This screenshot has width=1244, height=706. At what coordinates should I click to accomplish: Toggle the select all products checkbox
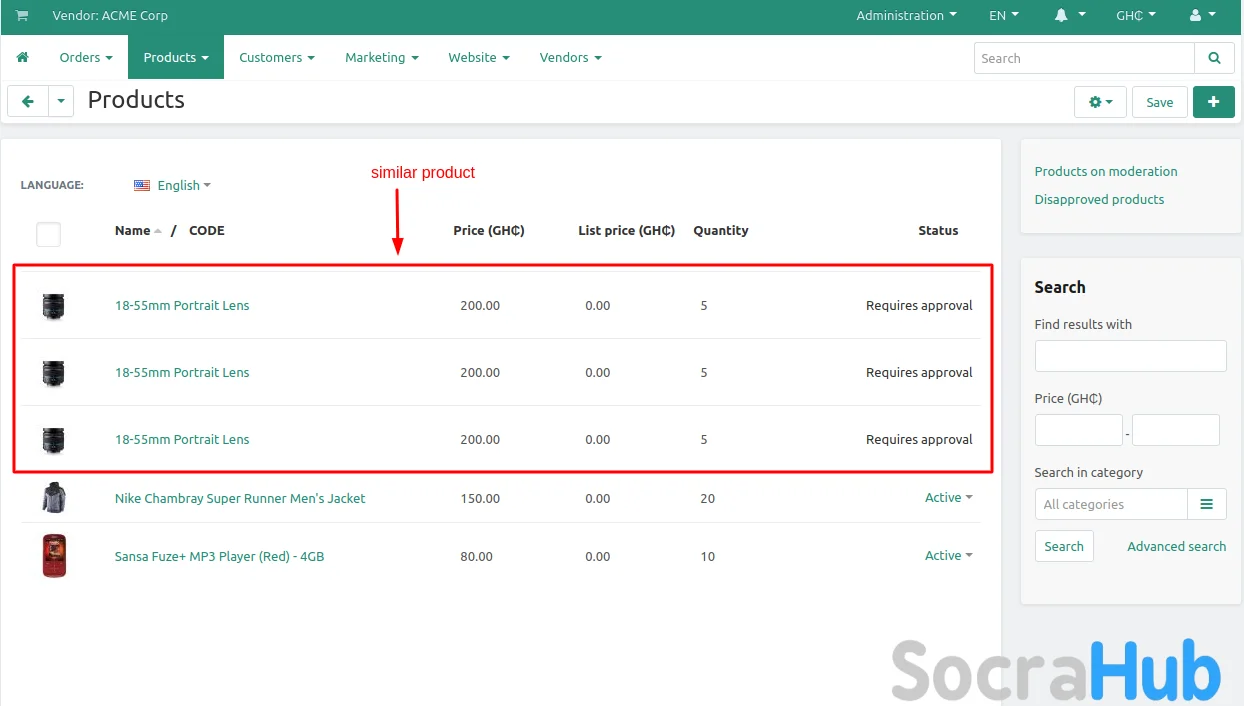tap(48, 235)
